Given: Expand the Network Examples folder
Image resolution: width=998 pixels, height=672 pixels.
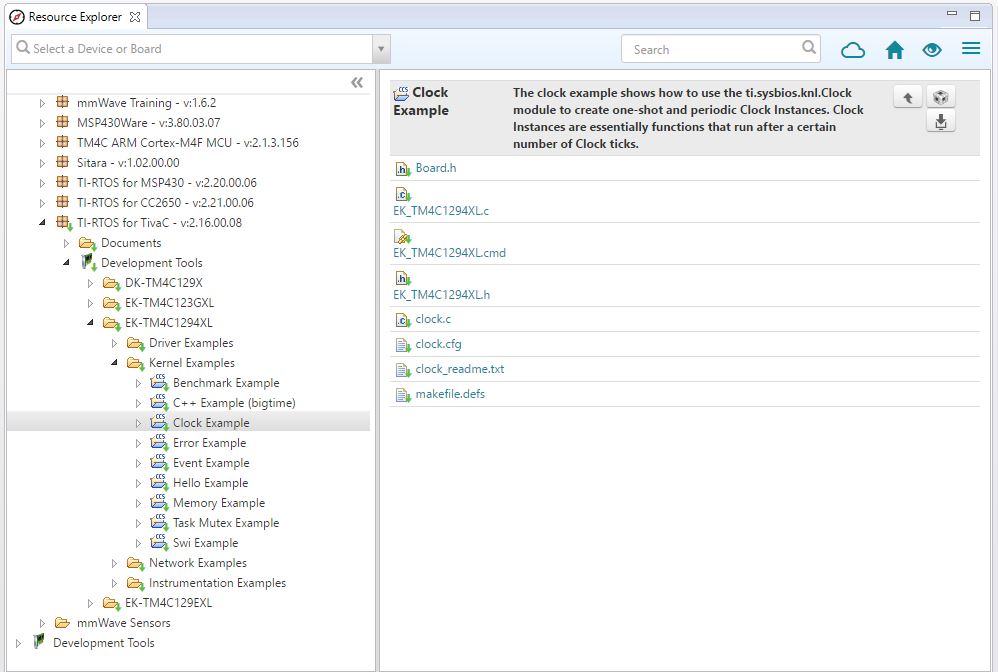Looking at the screenshot, I should pos(115,563).
